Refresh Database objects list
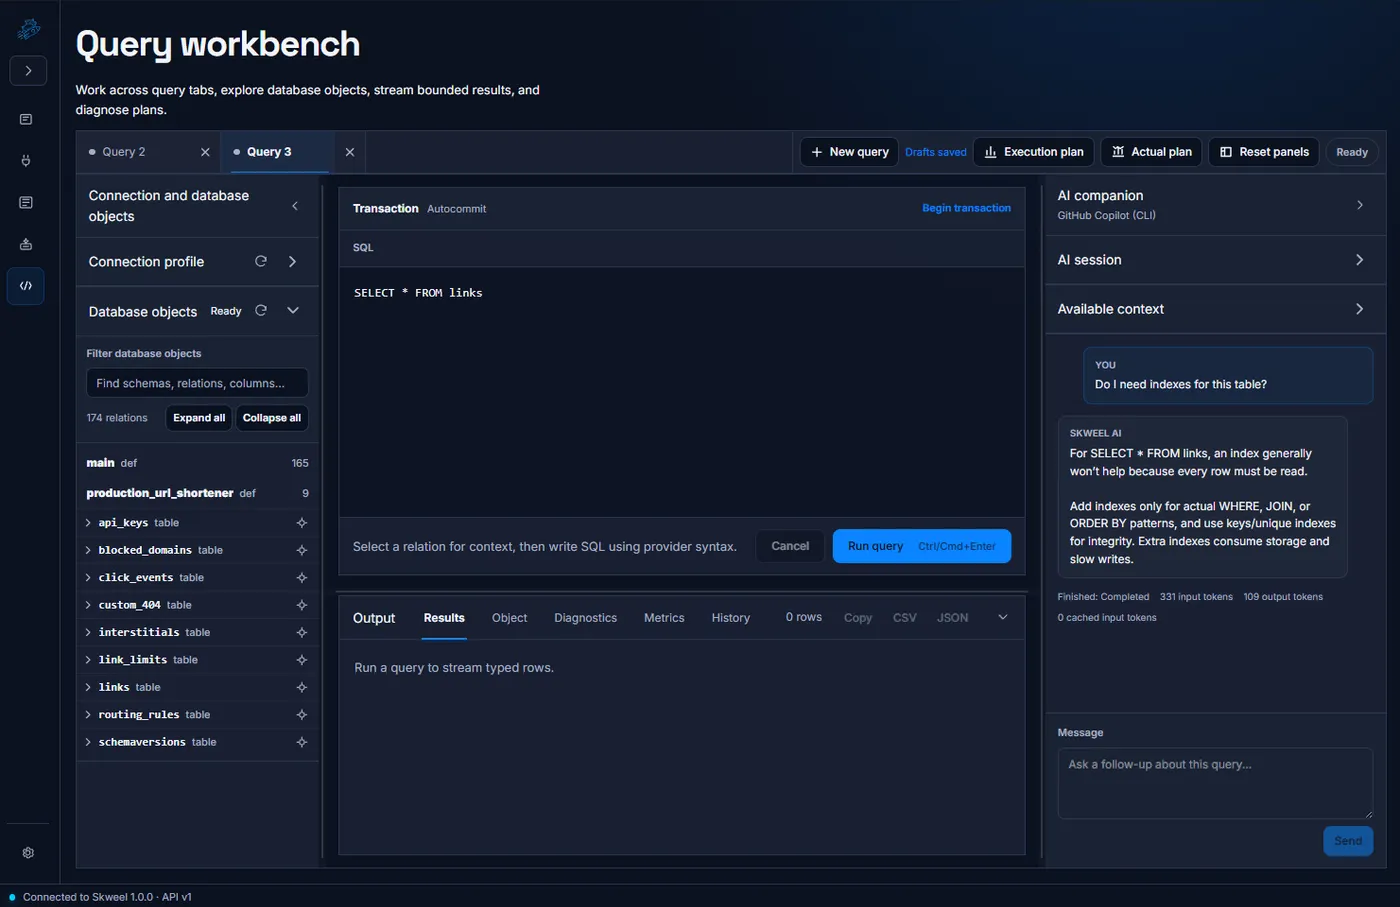The image size is (1400, 907). (261, 311)
